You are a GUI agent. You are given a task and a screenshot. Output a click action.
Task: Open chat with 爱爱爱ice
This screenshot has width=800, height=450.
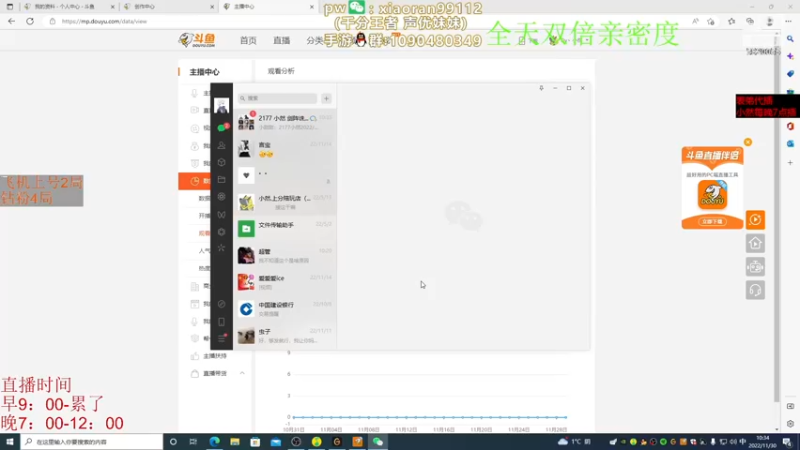click(x=285, y=282)
